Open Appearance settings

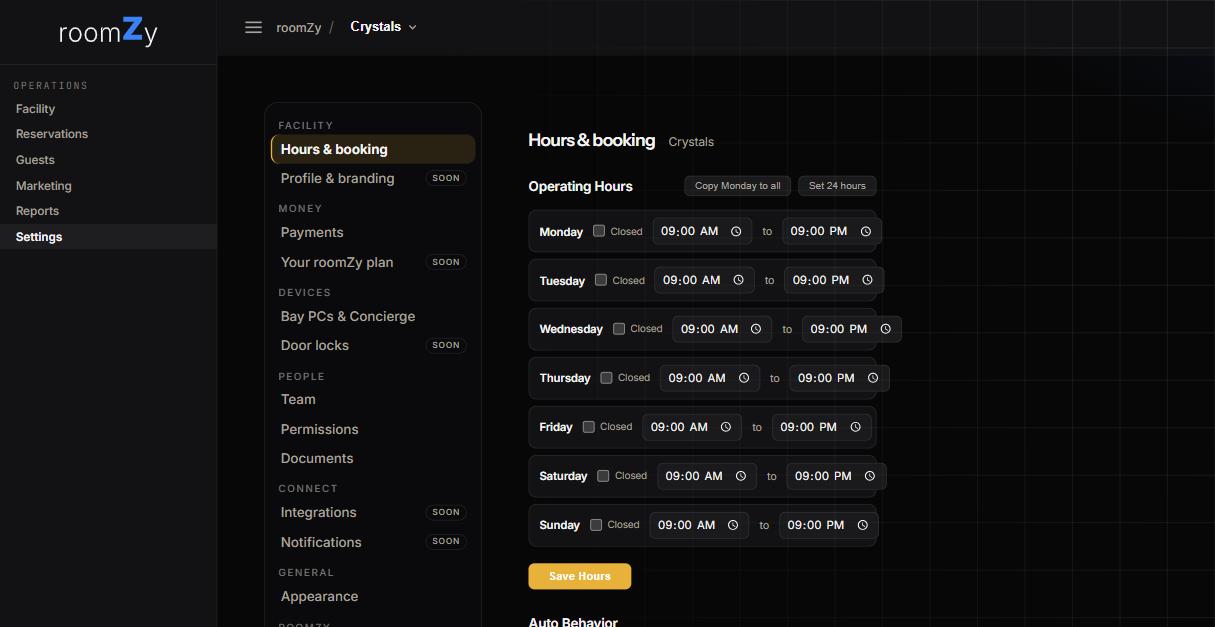point(373,596)
